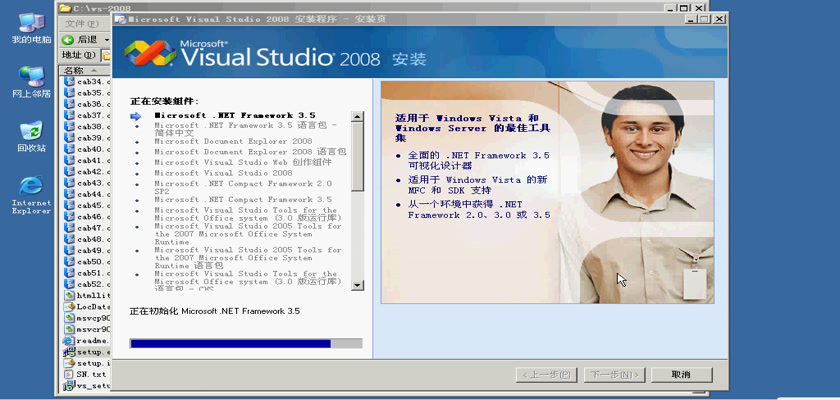Select cab39 file icon in Explorer
This screenshot has height=400, width=840.
70,138
